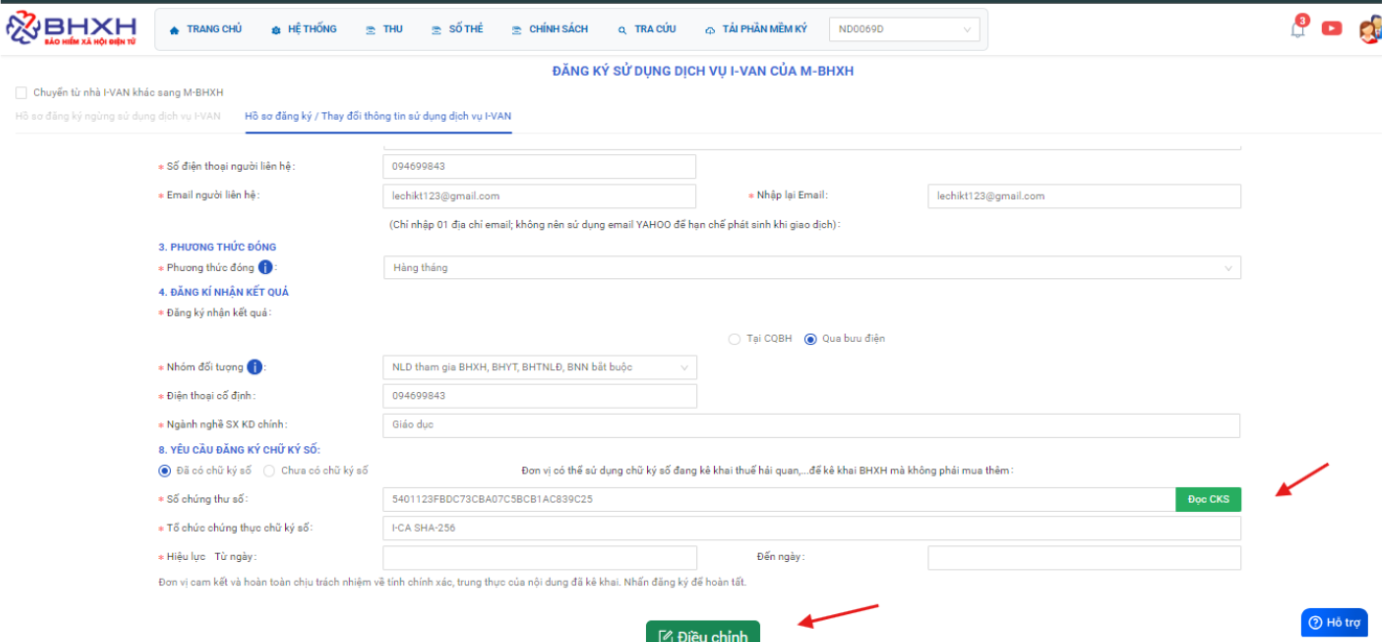Expand the Nhóm đối tượng dropdown
This screenshot has height=642, width=1384.
point(539,367)
